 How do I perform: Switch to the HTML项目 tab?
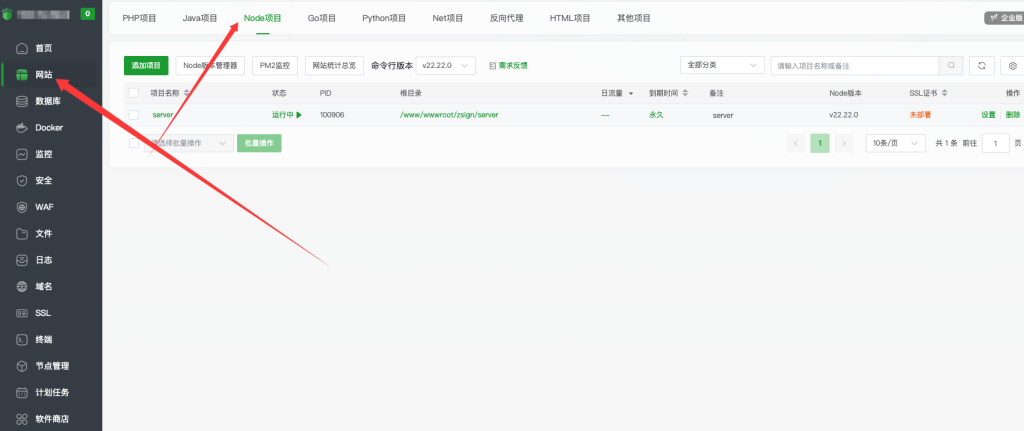pos(570,18)
